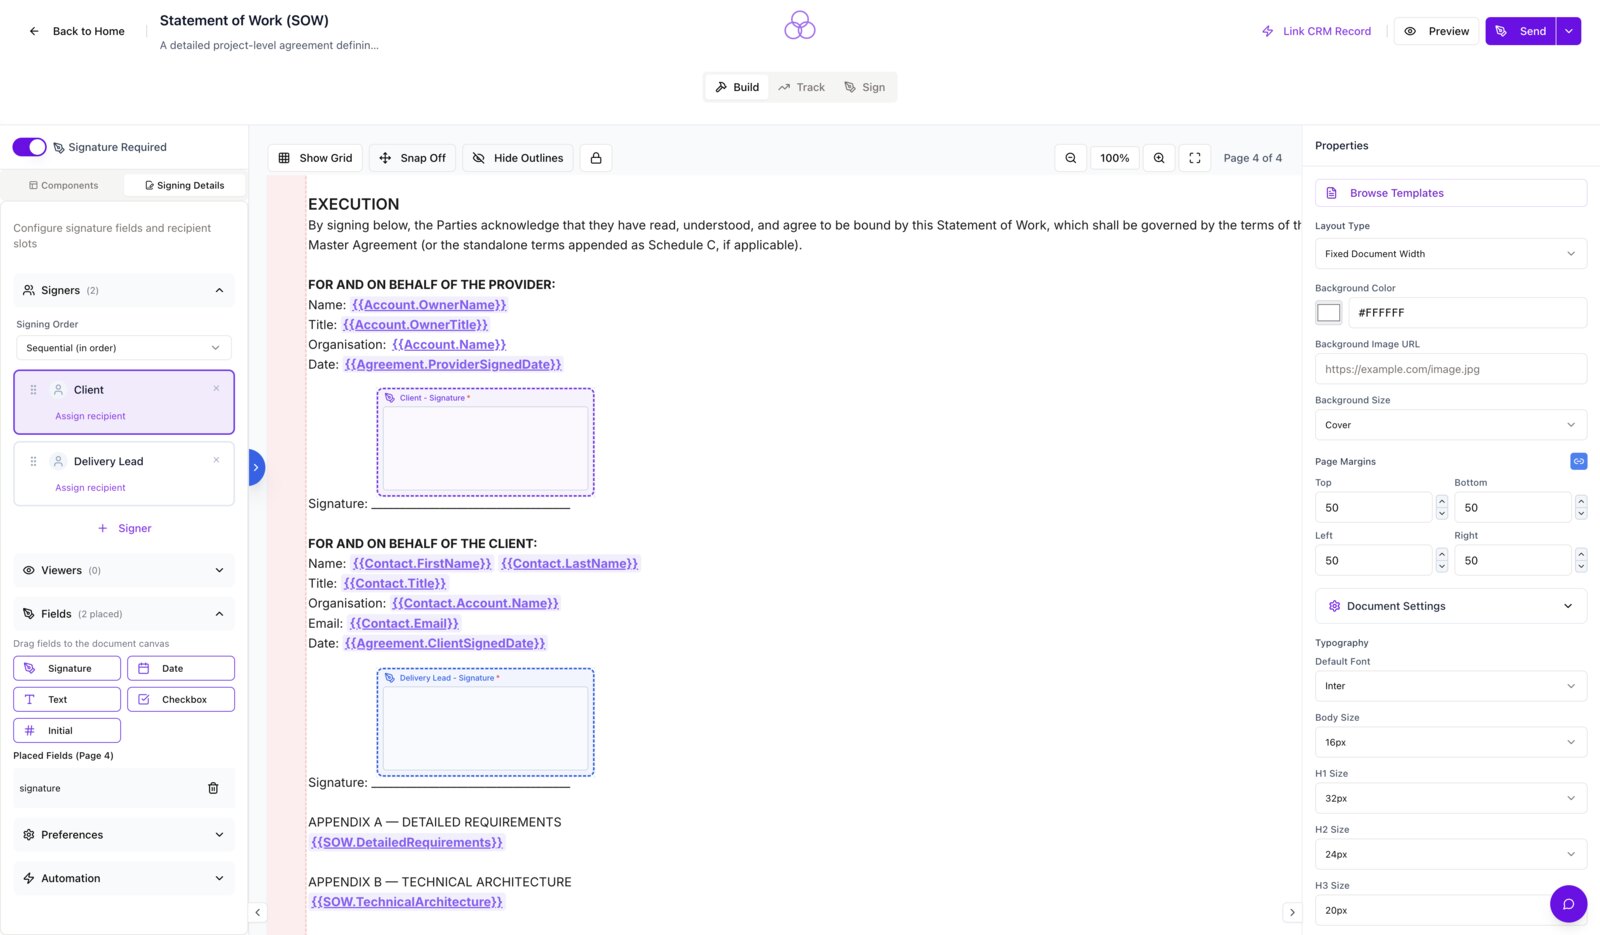This screenshot has width=1600, height=935.
Task: Toggle Hide Outlines
Action: 518,158
